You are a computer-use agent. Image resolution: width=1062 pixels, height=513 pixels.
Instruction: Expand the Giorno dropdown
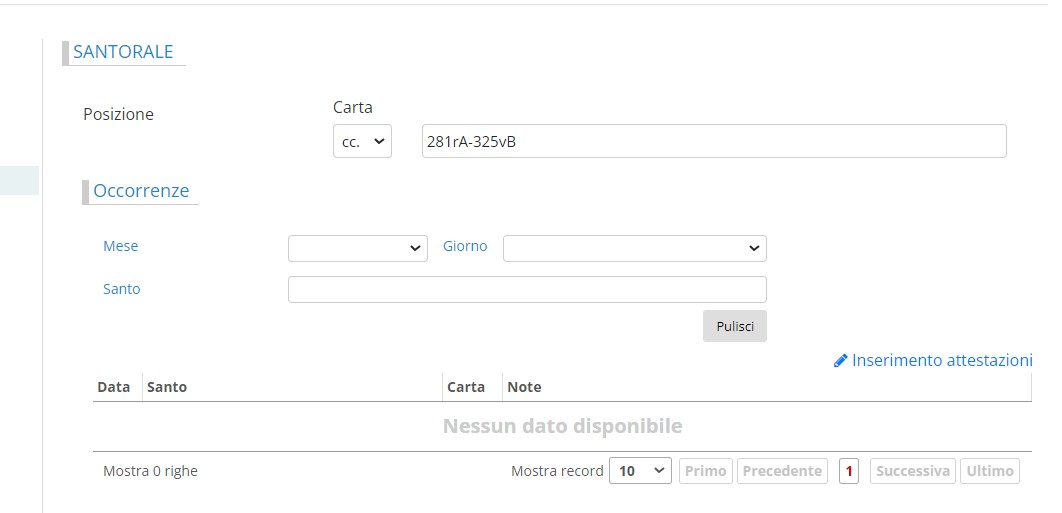(x=634, y=248)
